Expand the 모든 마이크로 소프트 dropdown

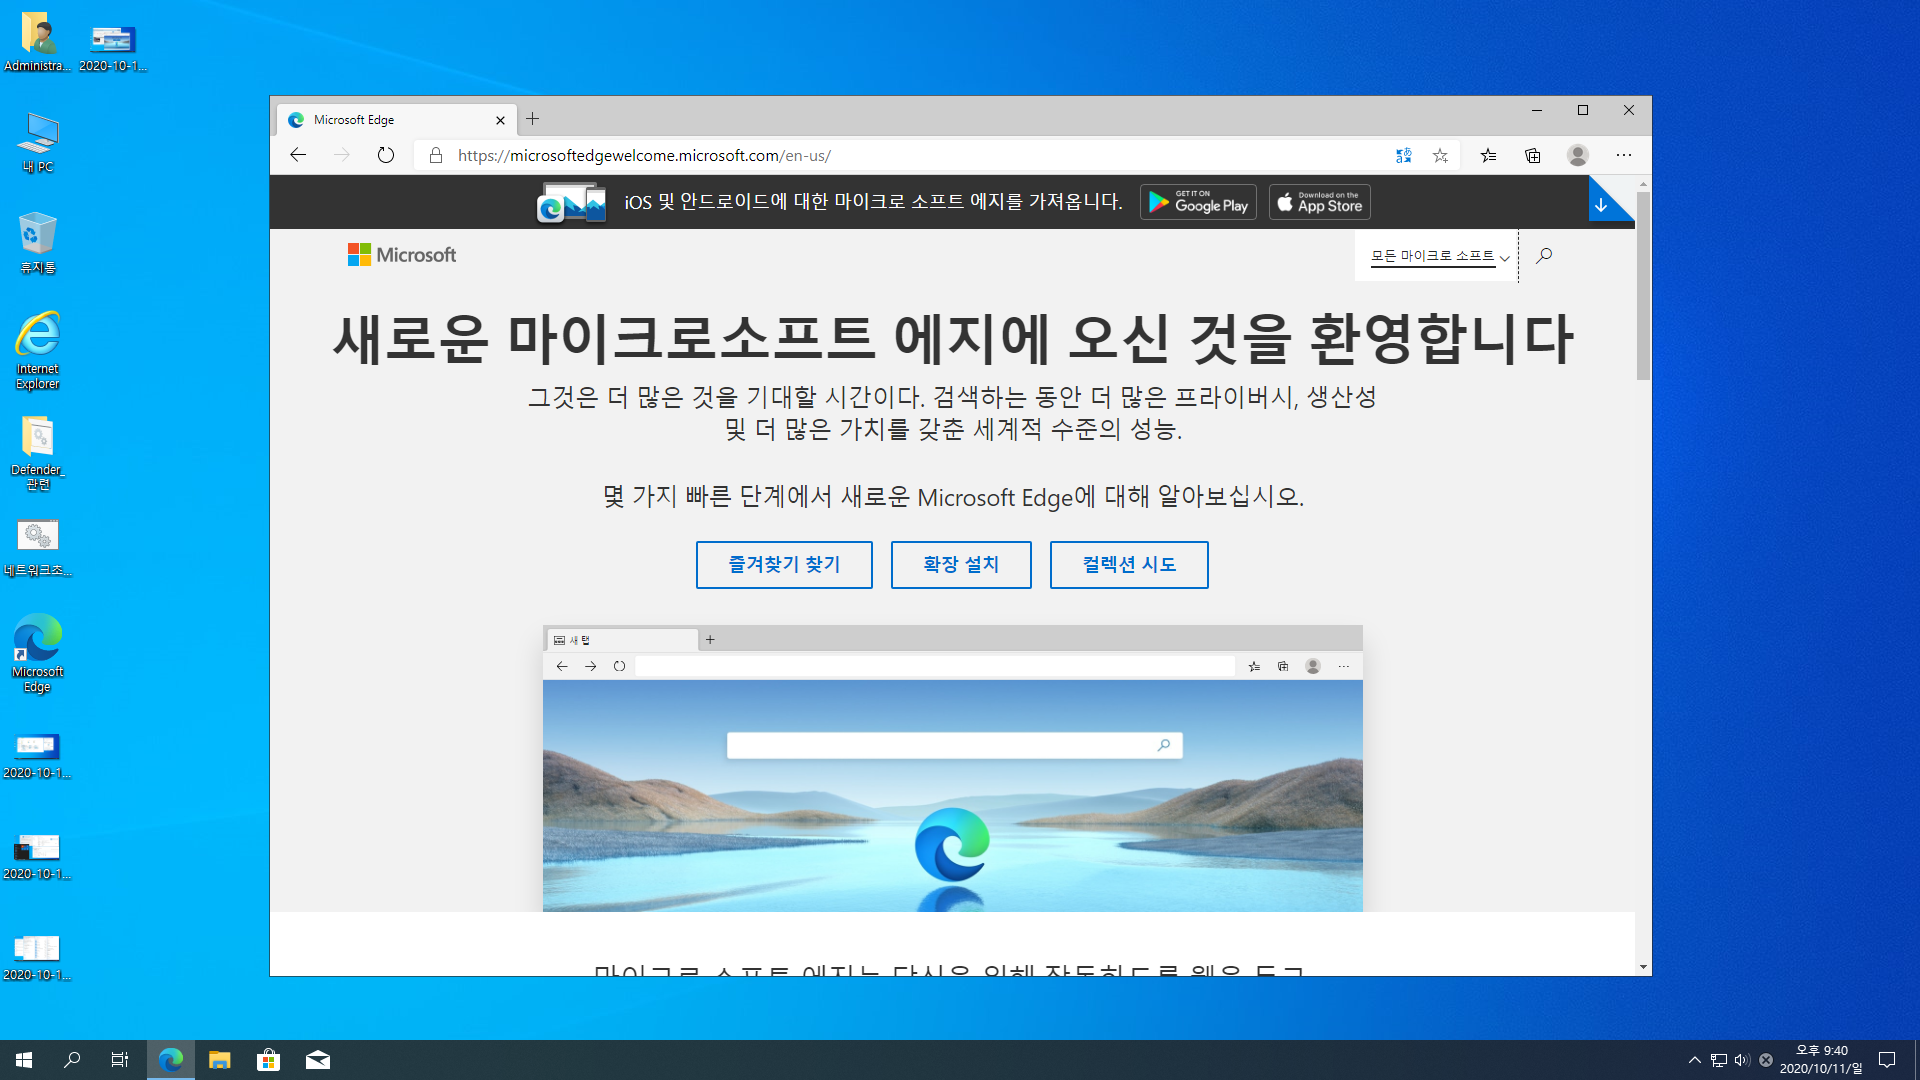click(1439, 257)
